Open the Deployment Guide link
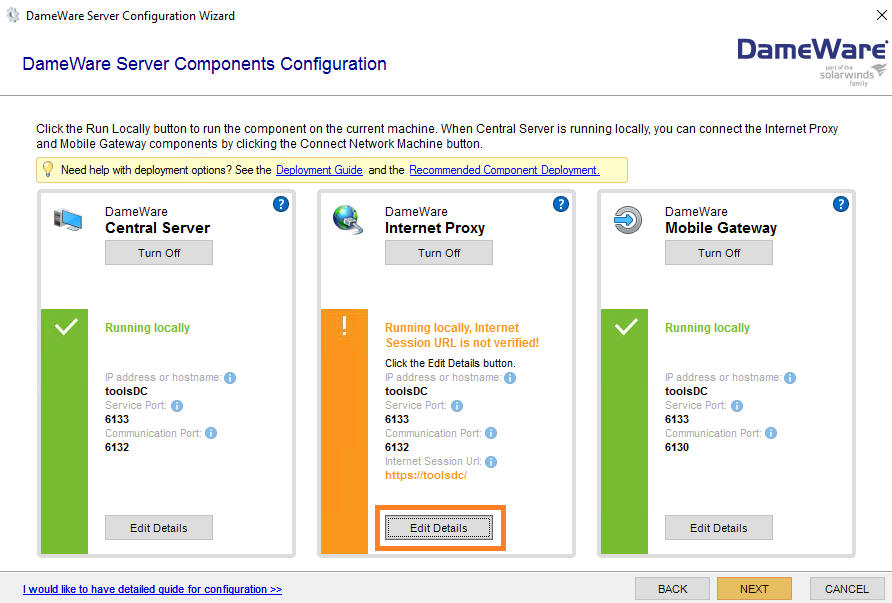Viewport: 892px width, 603px height. click(318, 170)
